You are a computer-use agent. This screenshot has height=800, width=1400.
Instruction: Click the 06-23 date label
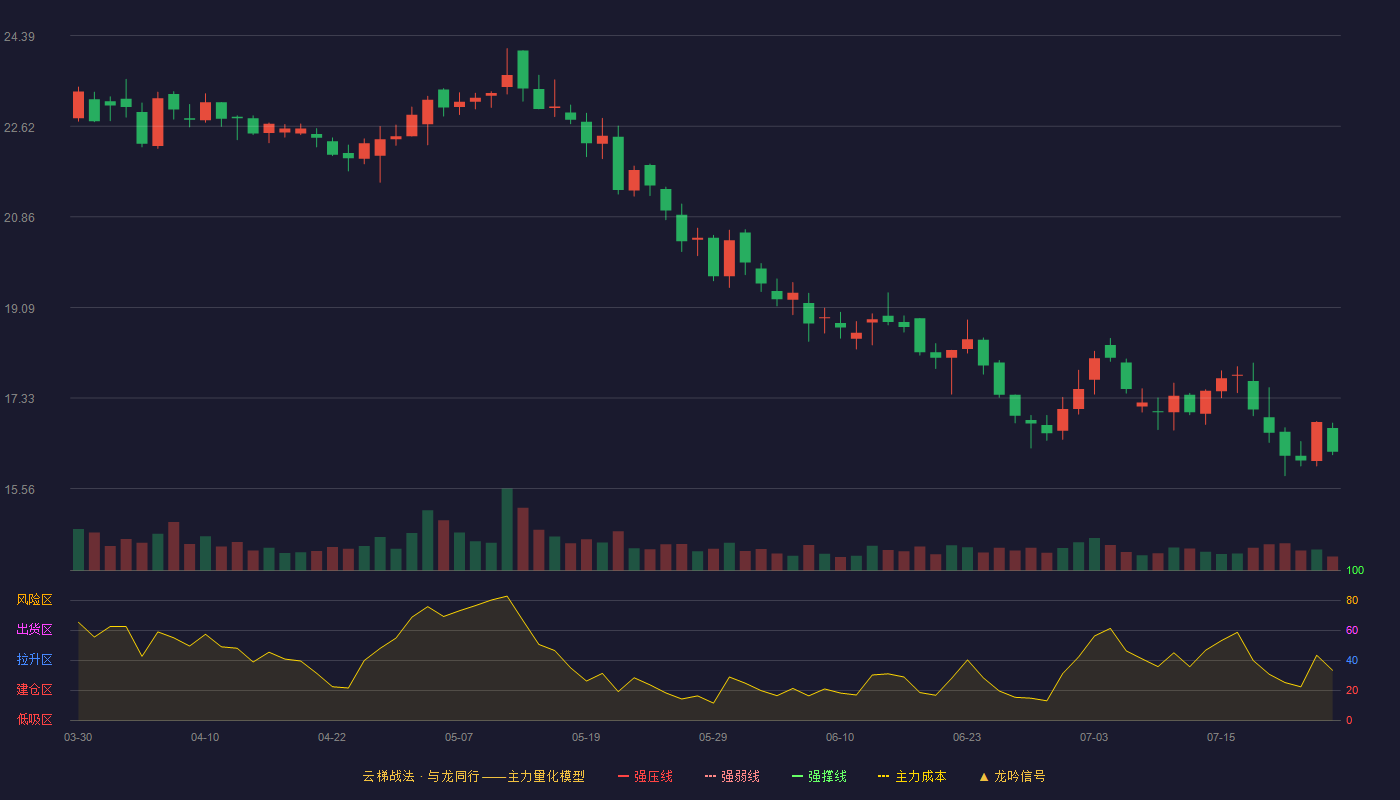pos(967,737)
